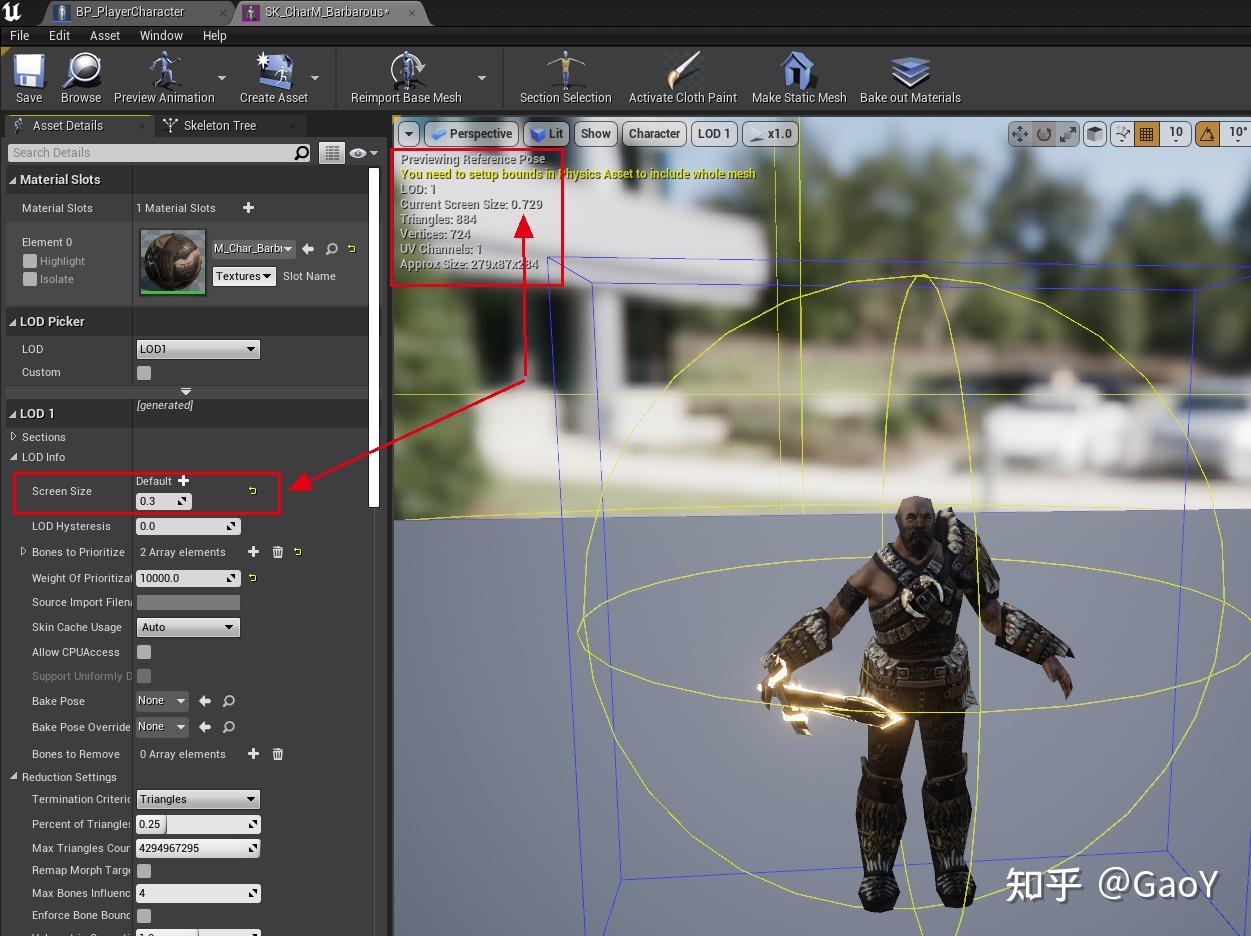Open the LOD Picker dropdown showing LOD1
1251x936 pixels.
pos(197,349)
